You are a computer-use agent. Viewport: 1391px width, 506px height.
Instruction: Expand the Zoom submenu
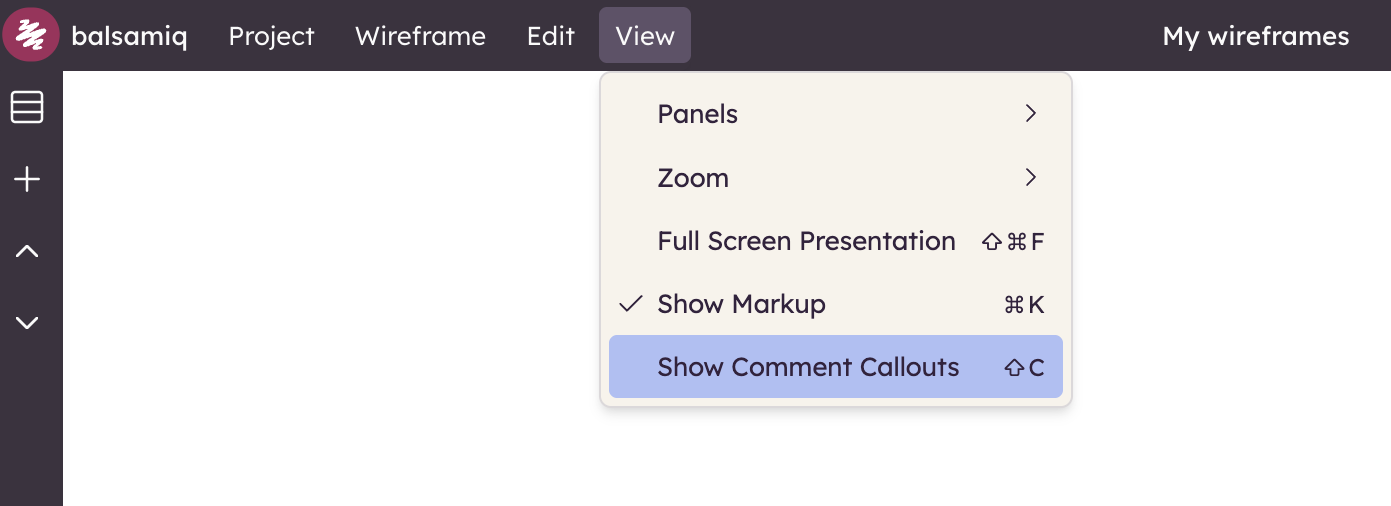pos(693,178)
